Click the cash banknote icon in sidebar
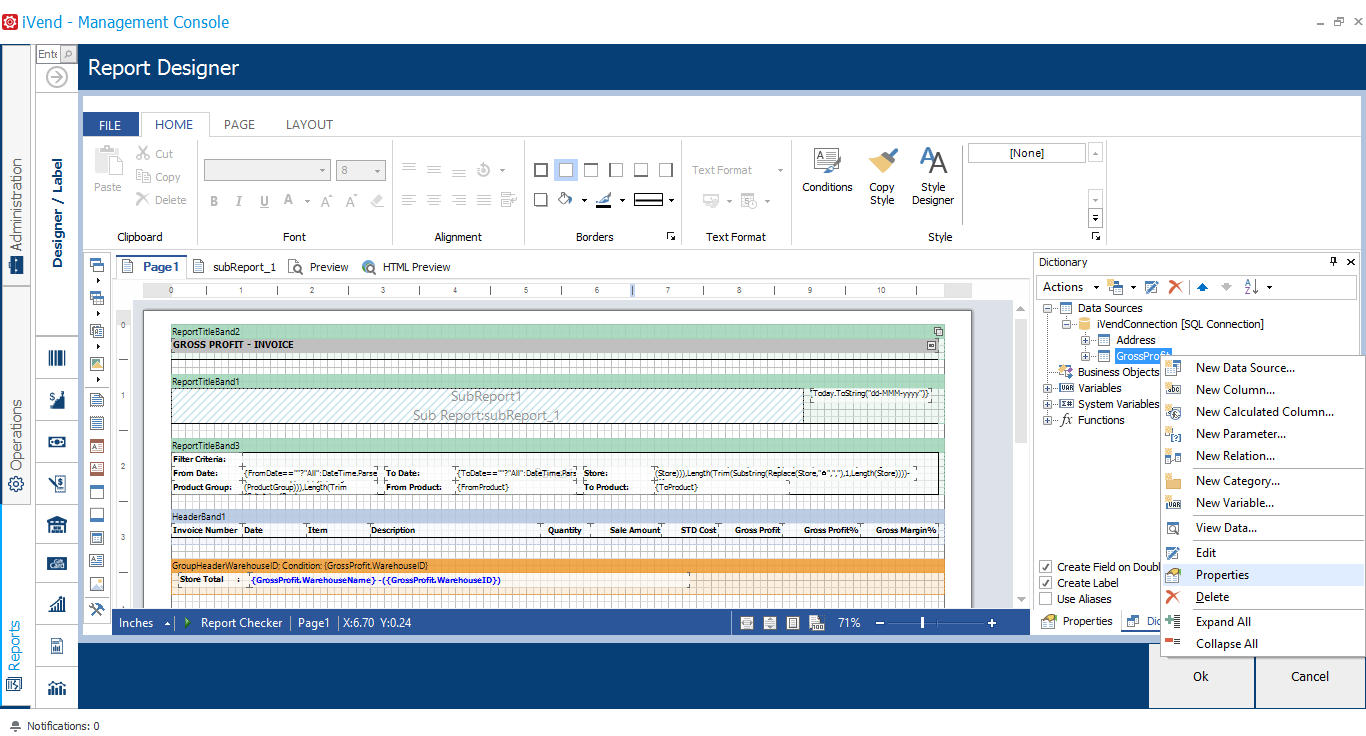The height and width of the screenshot is (736, 1366). click(57, 442)
